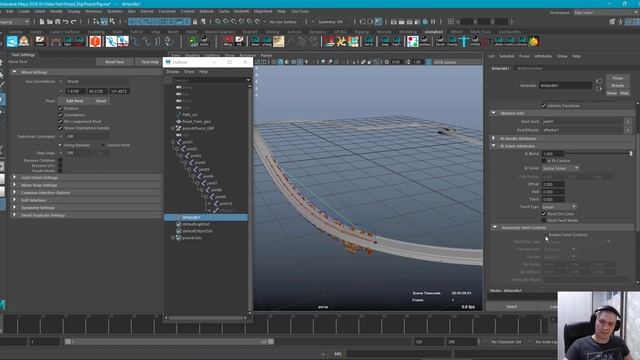The width and height of the screenshot is (640, 360).
Task: Click the arrow button next to End Effector
Action: [x=627, y=130]
